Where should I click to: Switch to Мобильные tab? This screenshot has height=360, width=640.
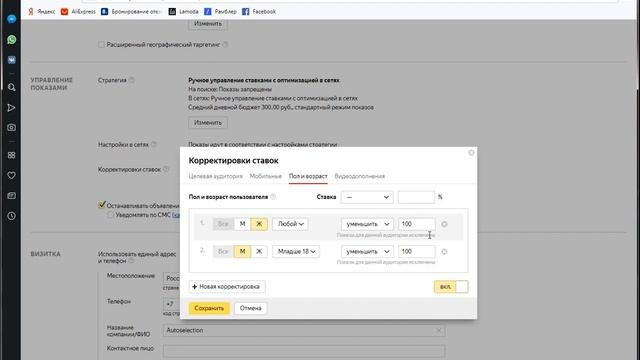[x=266, y=176]
